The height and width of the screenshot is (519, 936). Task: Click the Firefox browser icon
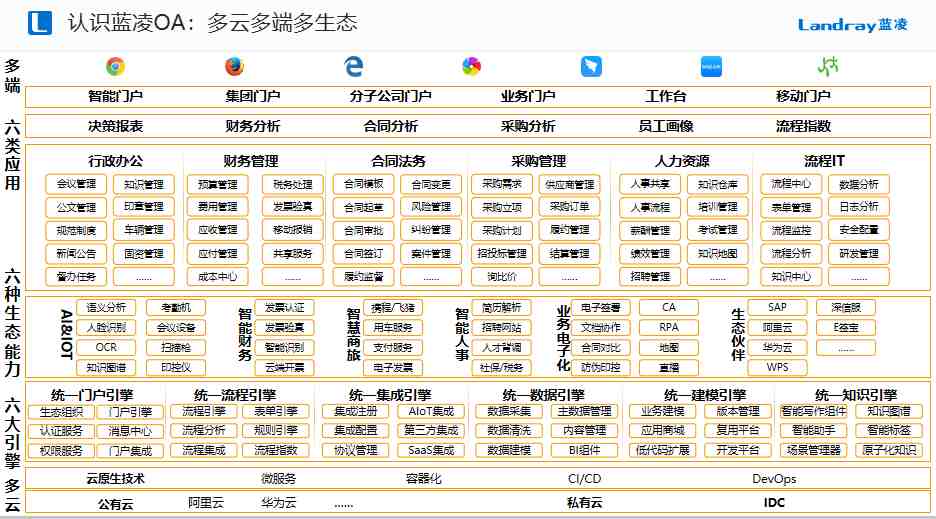(235, 66)
